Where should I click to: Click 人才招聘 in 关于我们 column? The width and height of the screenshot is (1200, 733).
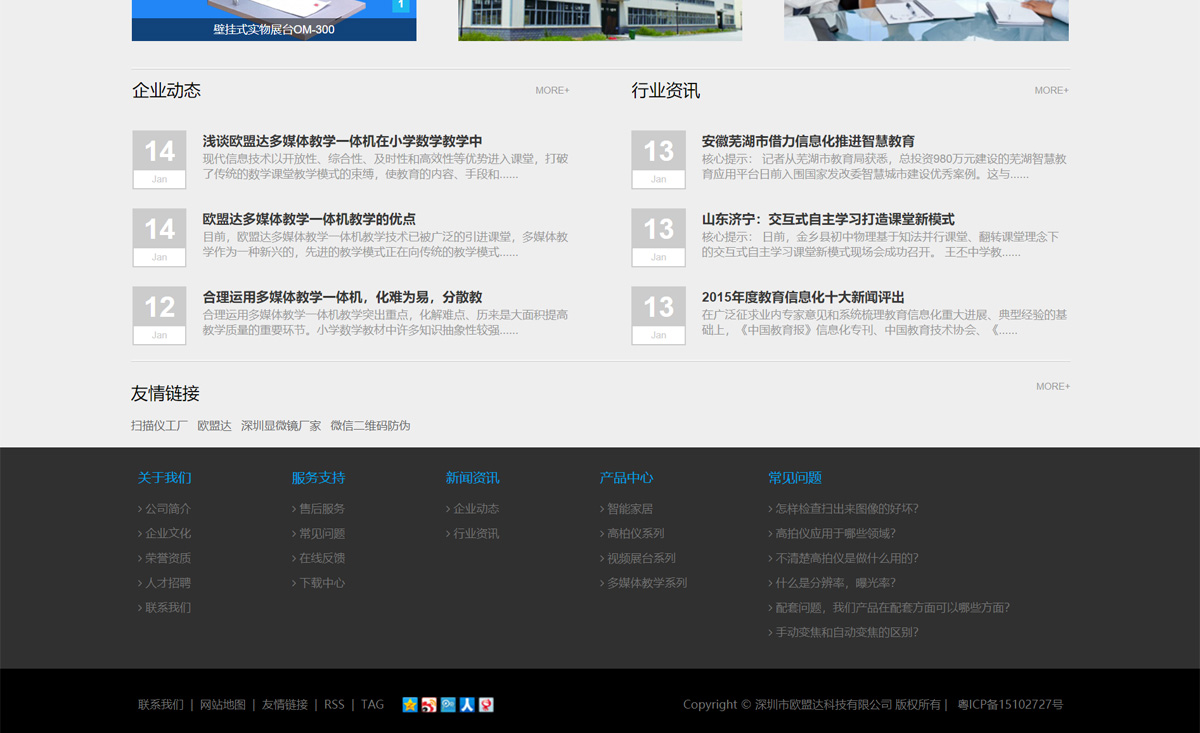[163, 582]
